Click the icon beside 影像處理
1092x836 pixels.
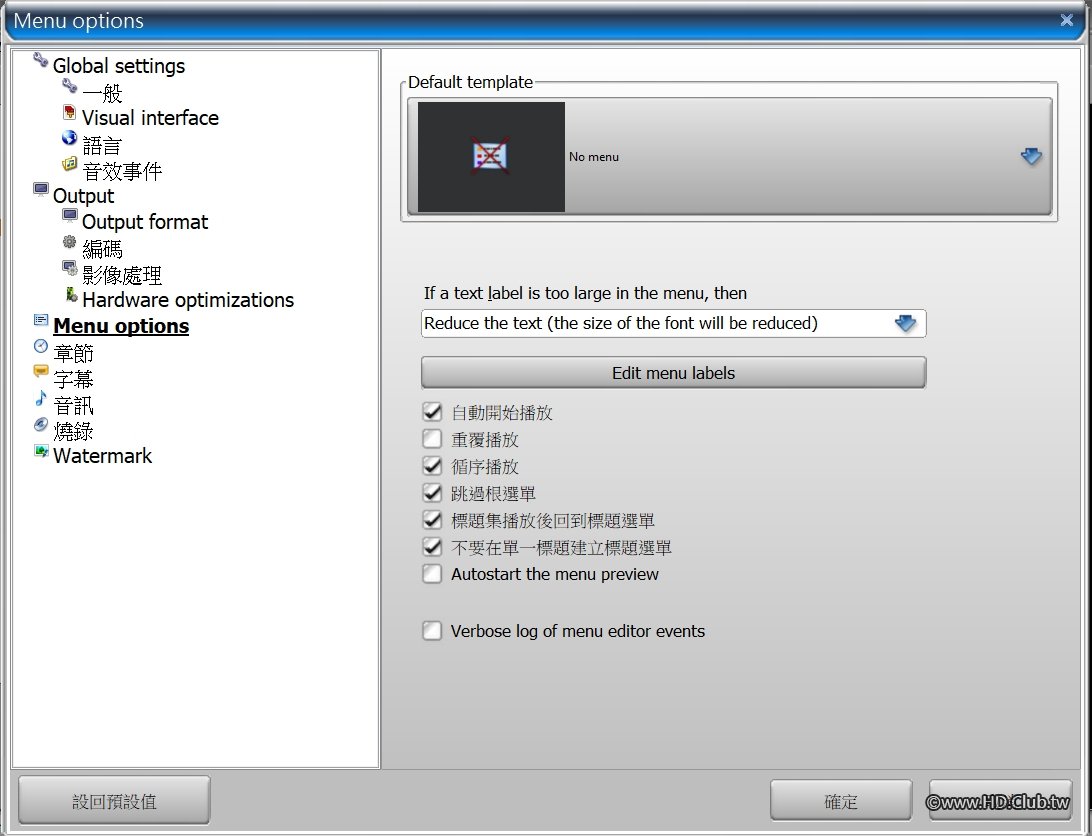pos(70,268)
